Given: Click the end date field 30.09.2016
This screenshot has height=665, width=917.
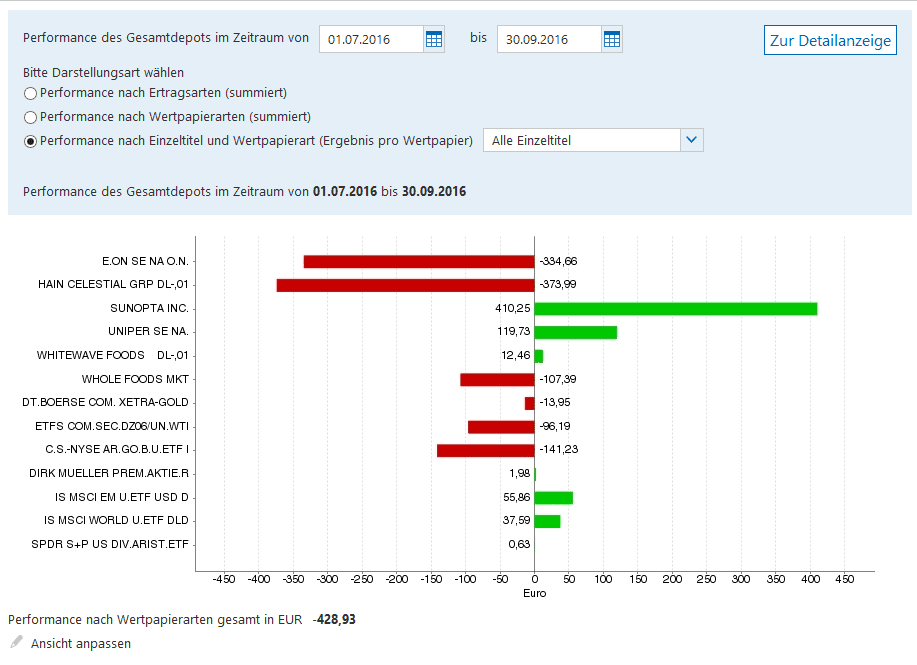Looking at the screenshot, I should [x=549, y=39].
